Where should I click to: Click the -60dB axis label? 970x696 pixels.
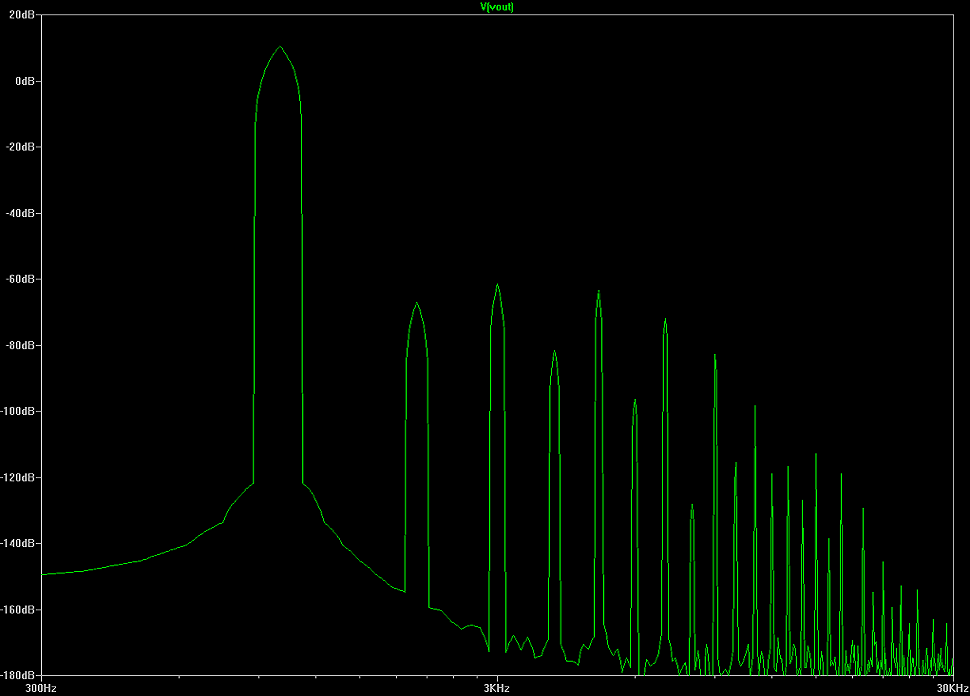pyautogui.click(x=20, y=279)
